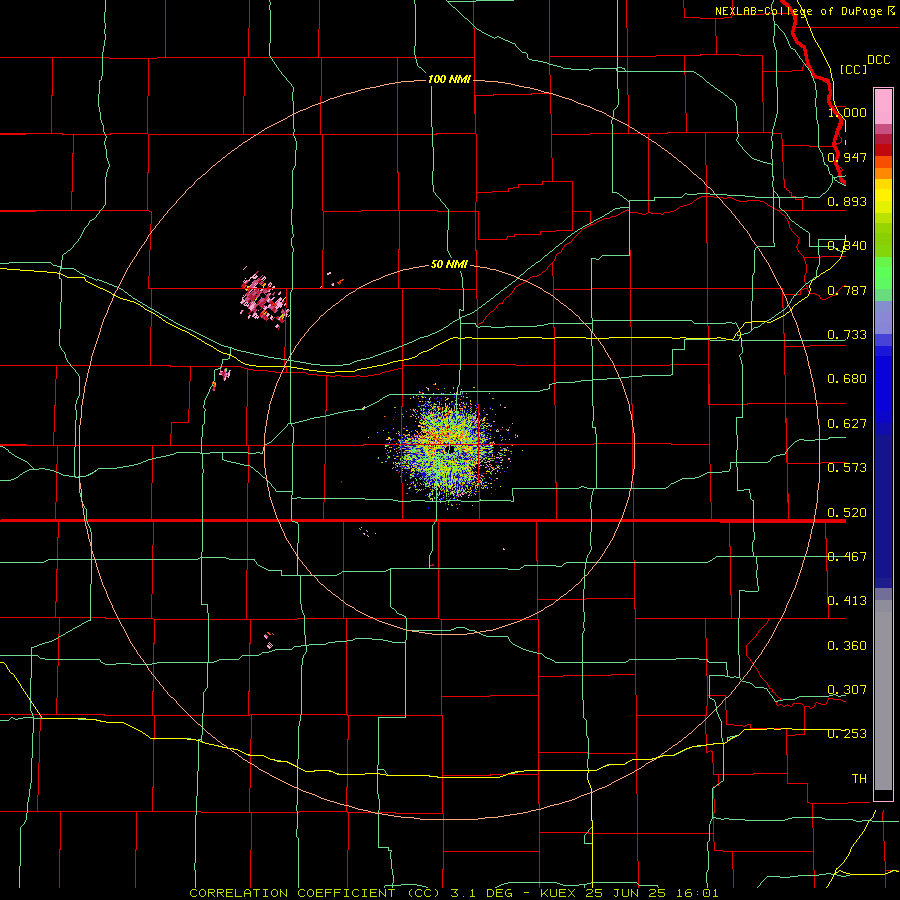
Task: Pick the light pink top color bar segment
Action: [883, 106]
